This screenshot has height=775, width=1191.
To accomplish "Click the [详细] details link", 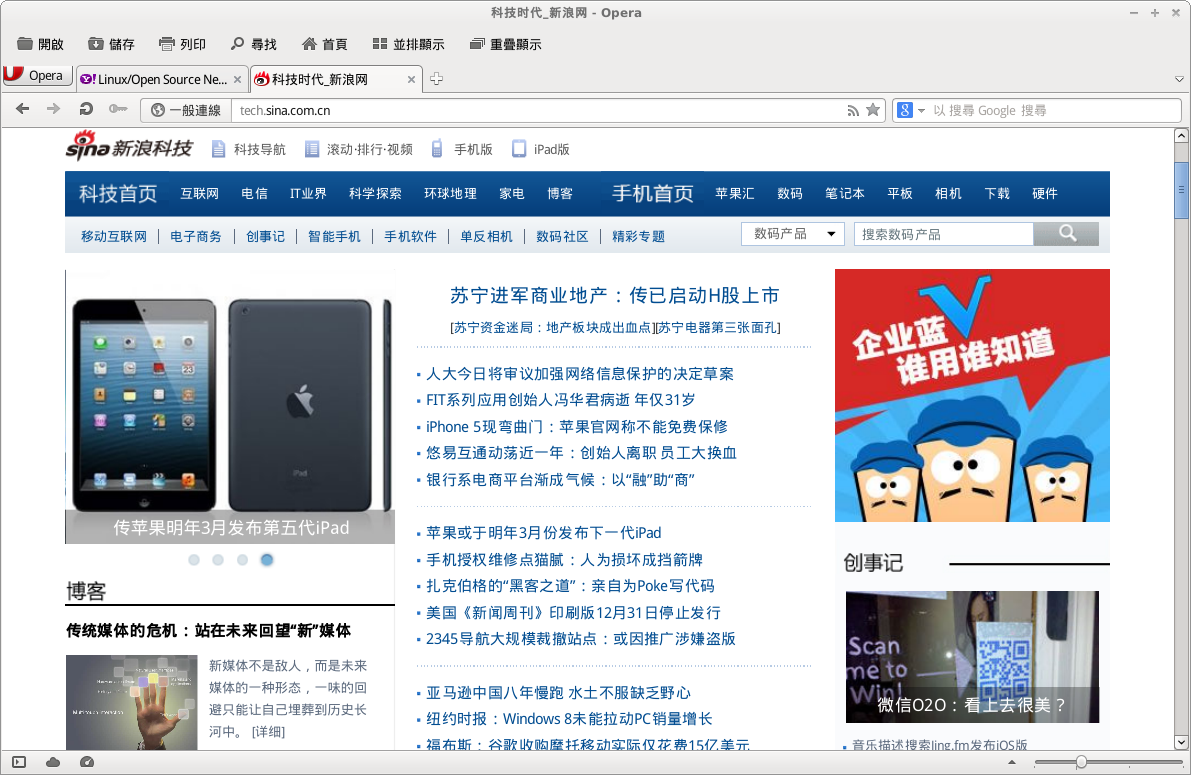I will coord(269,732).
